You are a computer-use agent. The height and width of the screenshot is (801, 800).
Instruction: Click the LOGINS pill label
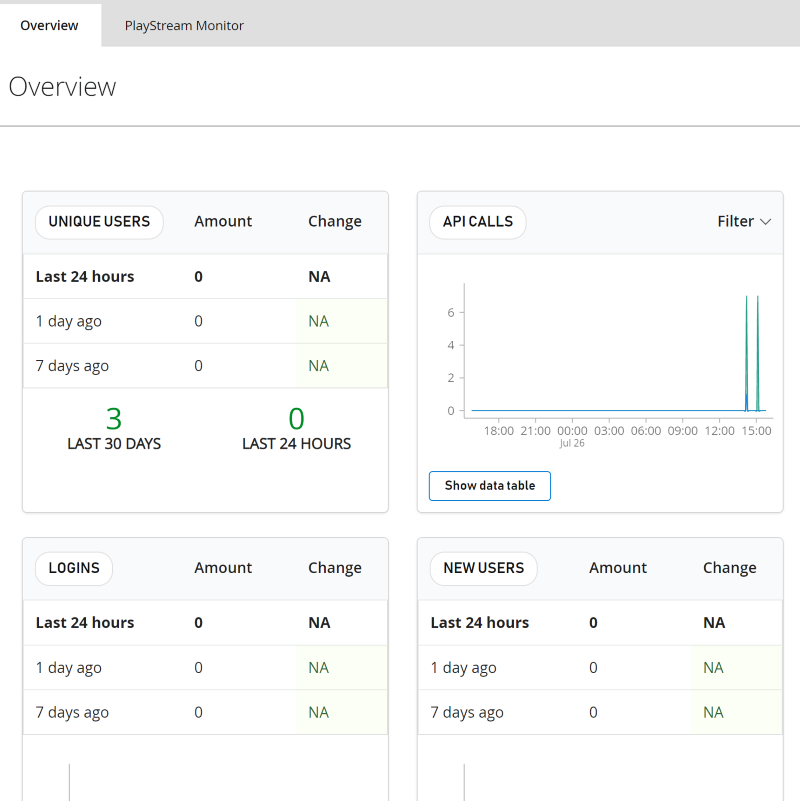point(74,568)
